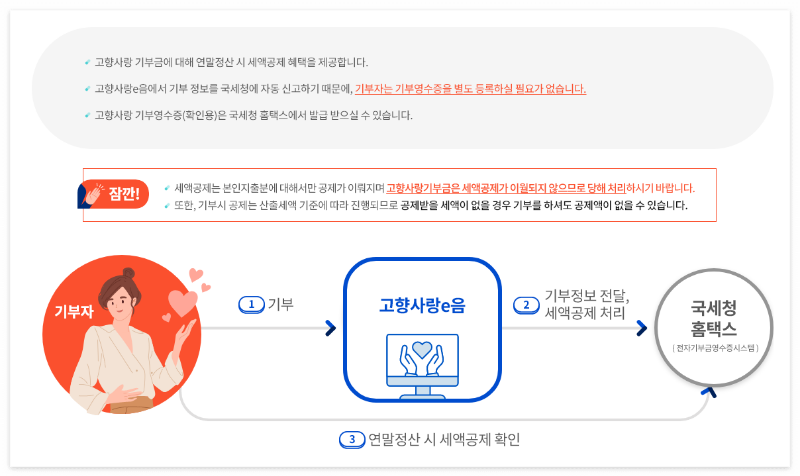
Task: Click the arrow pointing to 고향사랑e음 box
Action: [x=331, y=328]
